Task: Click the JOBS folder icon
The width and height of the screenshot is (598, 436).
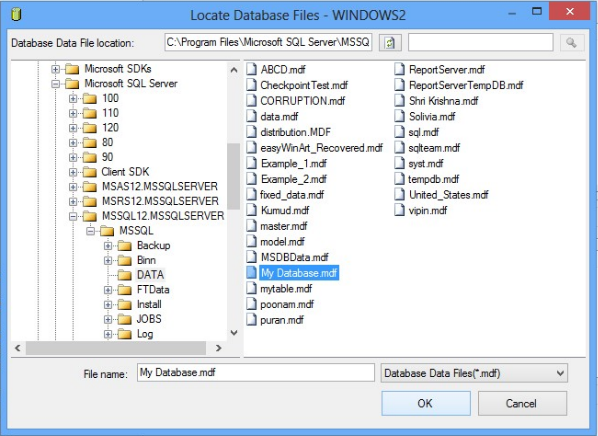Action: [125, 319]
